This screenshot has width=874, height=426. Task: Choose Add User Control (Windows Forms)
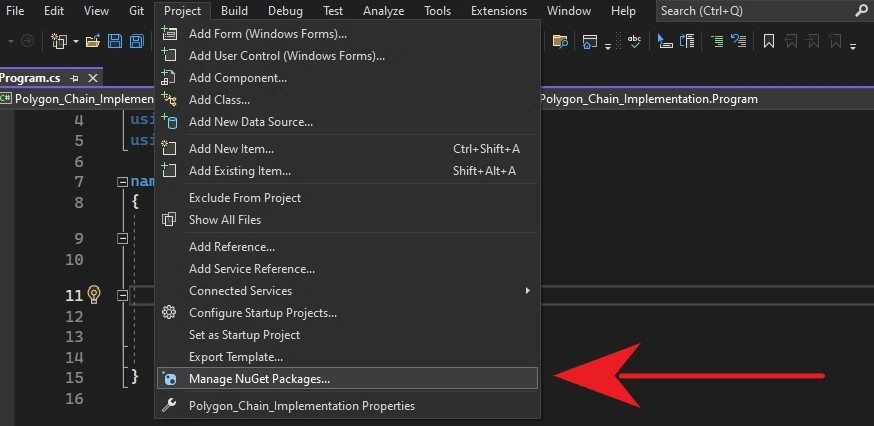[347, 56]
